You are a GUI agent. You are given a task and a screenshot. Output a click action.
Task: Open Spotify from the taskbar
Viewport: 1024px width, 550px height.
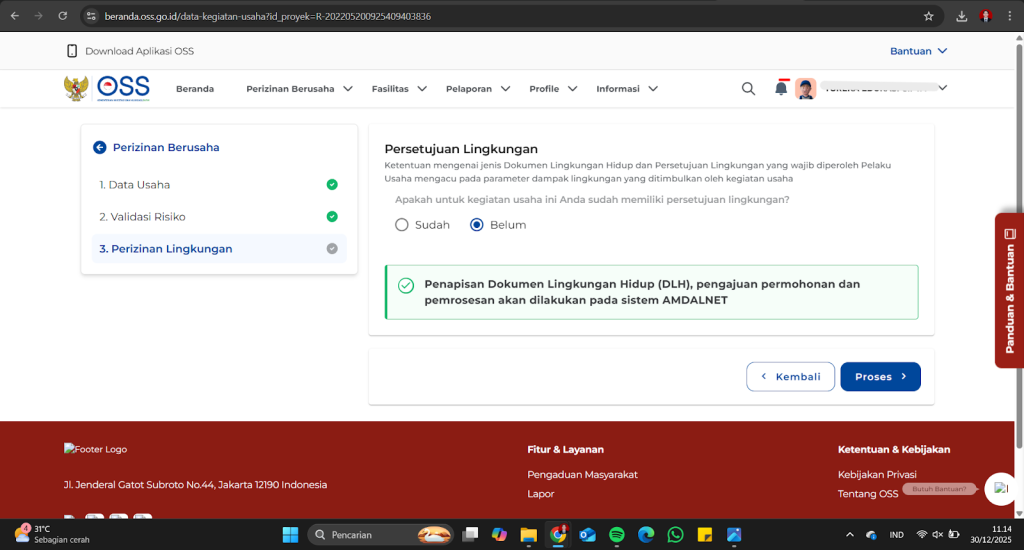pos(616,535)
